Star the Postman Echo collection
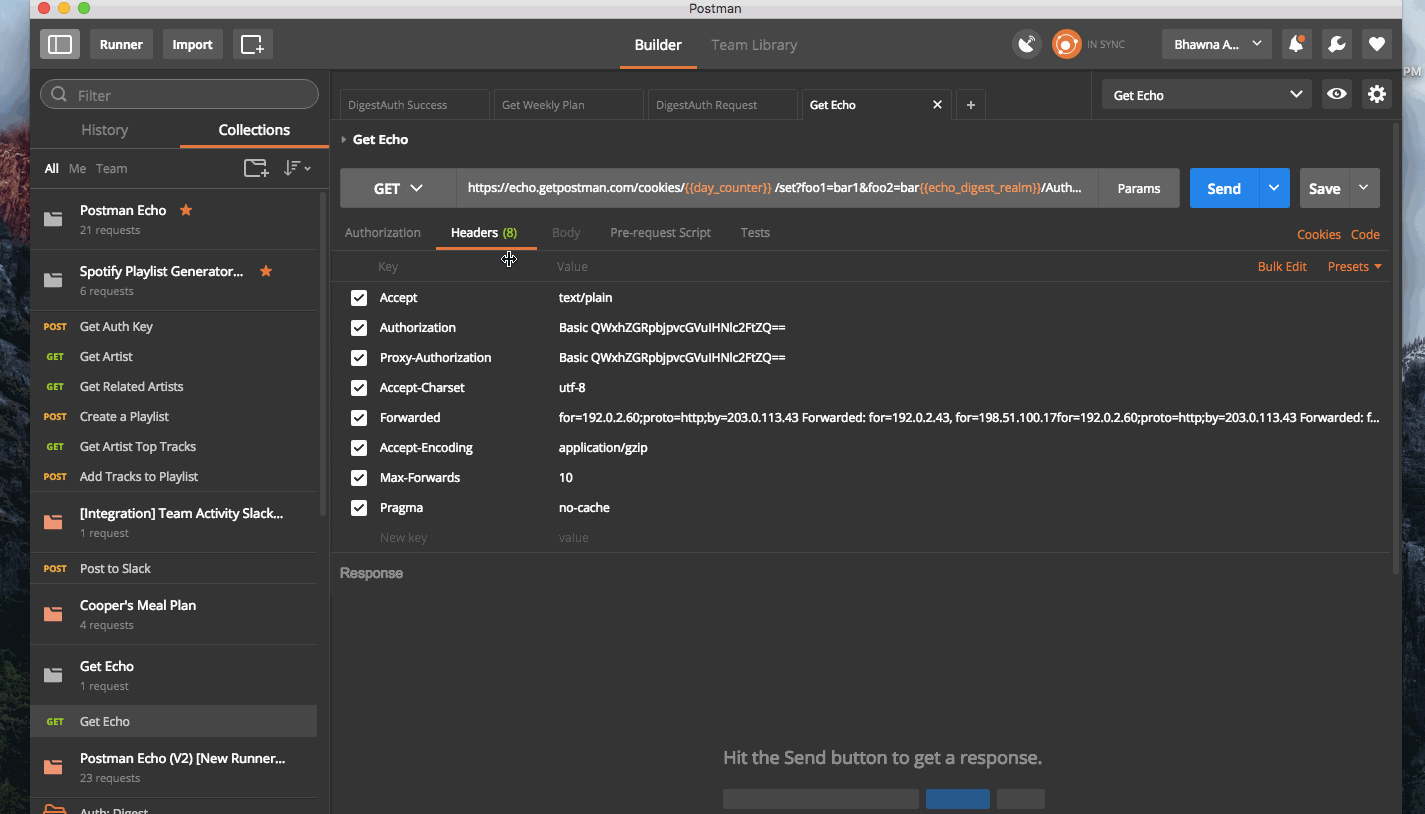The image size is (1425, 814). click(x=185, y=210)
